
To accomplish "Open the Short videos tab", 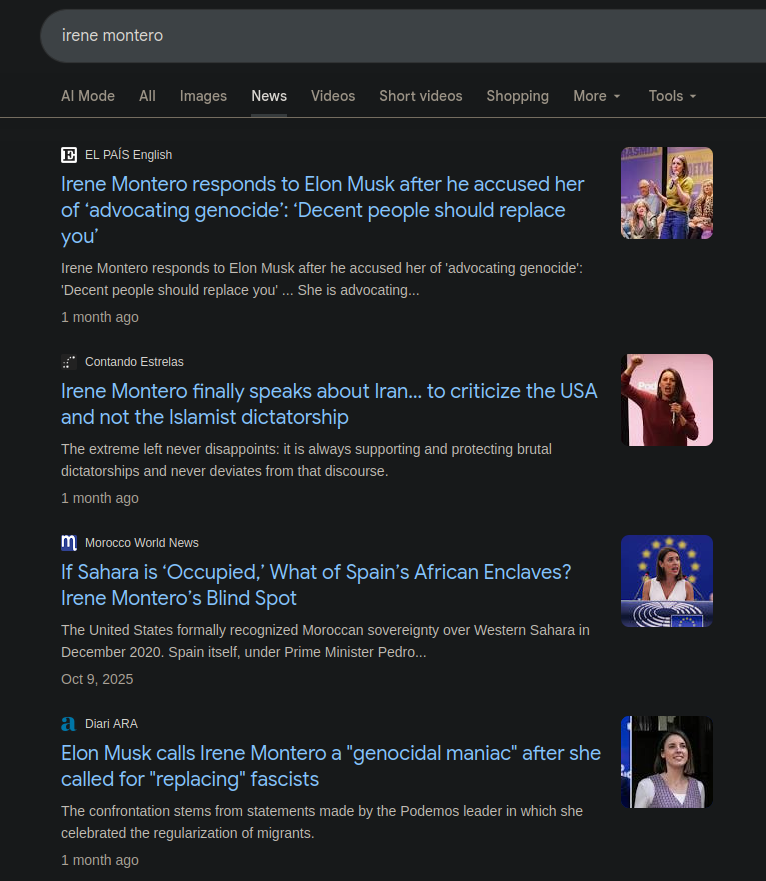I will (x=421, y=96).
